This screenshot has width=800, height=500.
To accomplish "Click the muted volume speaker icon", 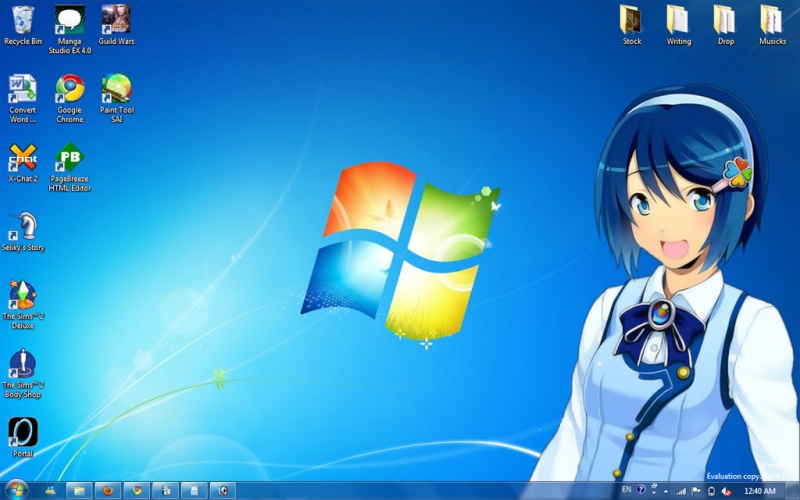I will (726, 491).
